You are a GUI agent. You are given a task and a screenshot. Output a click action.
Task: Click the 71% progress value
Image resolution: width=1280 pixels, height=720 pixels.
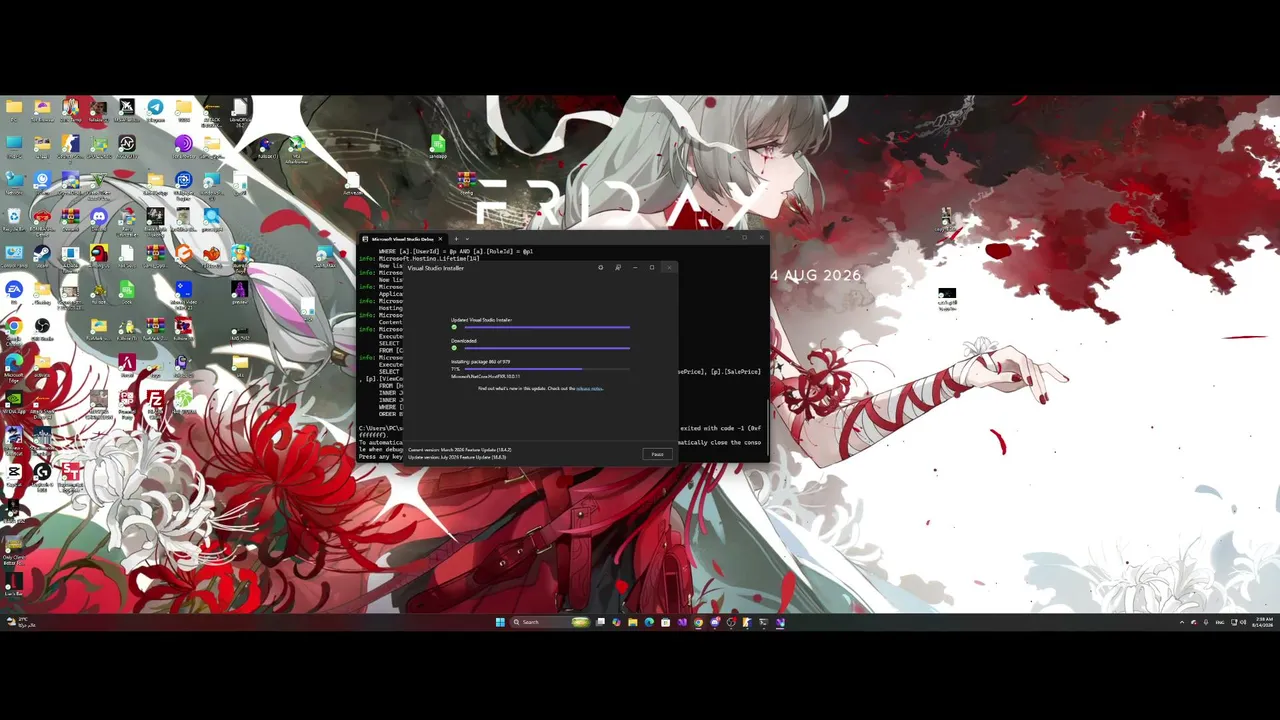pyautogui.click(x=455, y=369)
